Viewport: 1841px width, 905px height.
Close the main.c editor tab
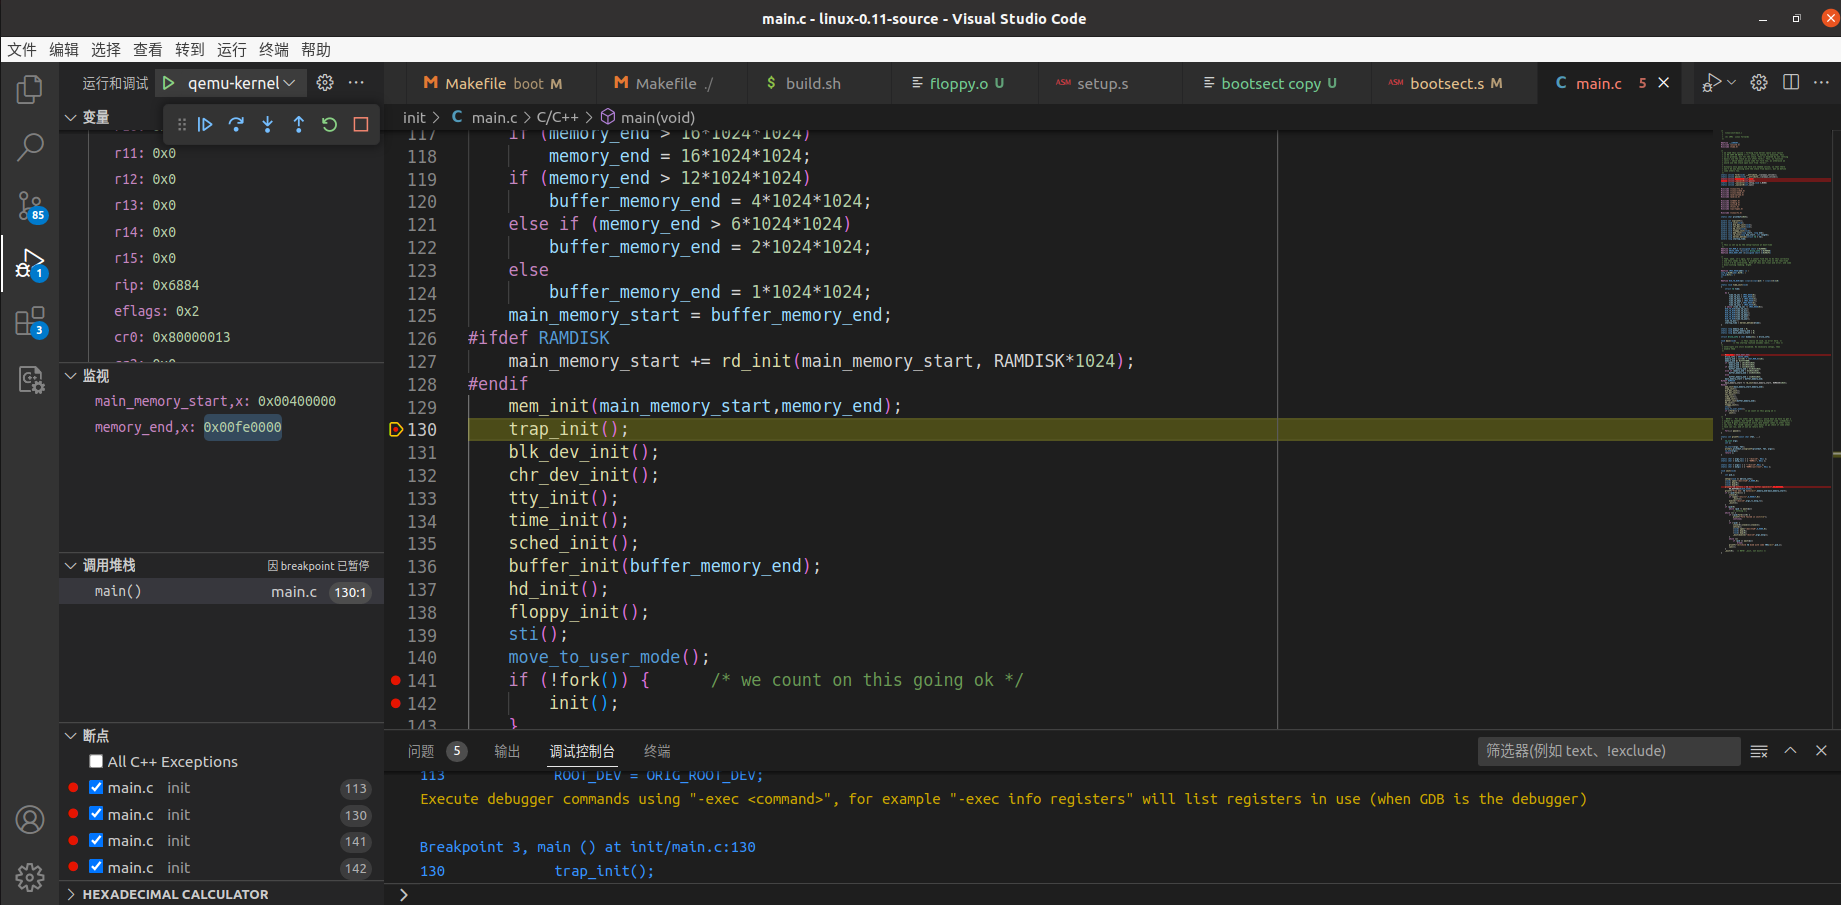click(1663, 83)
